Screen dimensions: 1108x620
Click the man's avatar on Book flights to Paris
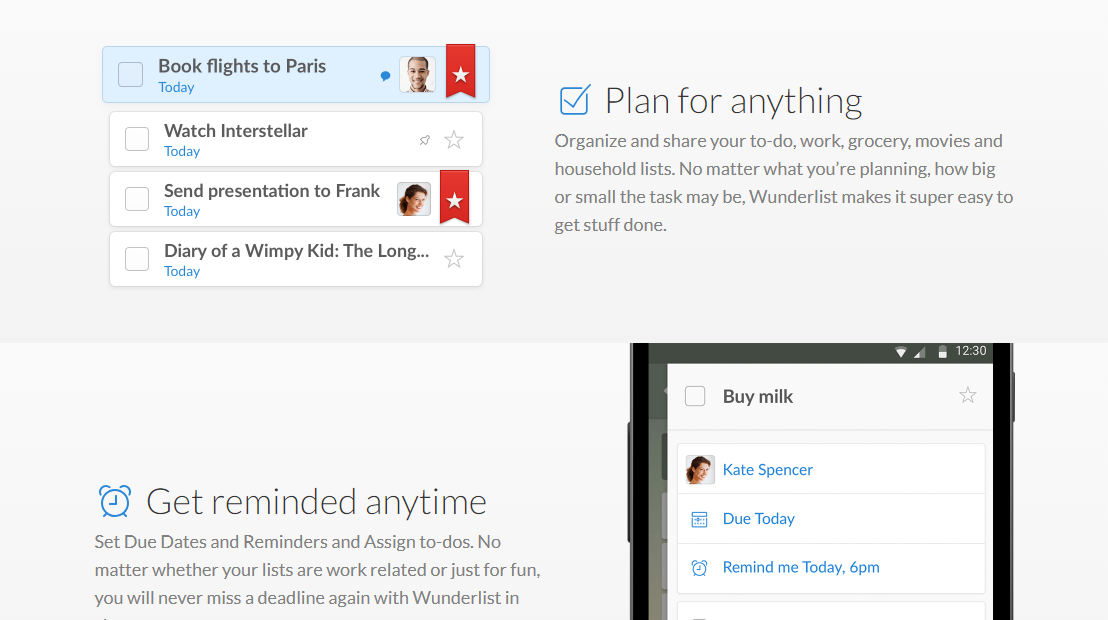click(417, 75)
